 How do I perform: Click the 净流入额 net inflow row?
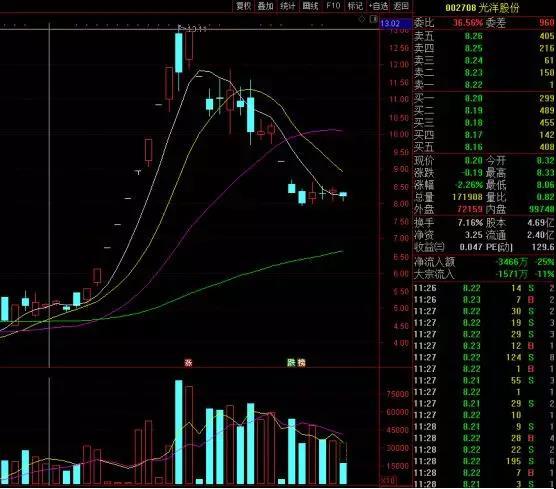[x=484, y=262]
